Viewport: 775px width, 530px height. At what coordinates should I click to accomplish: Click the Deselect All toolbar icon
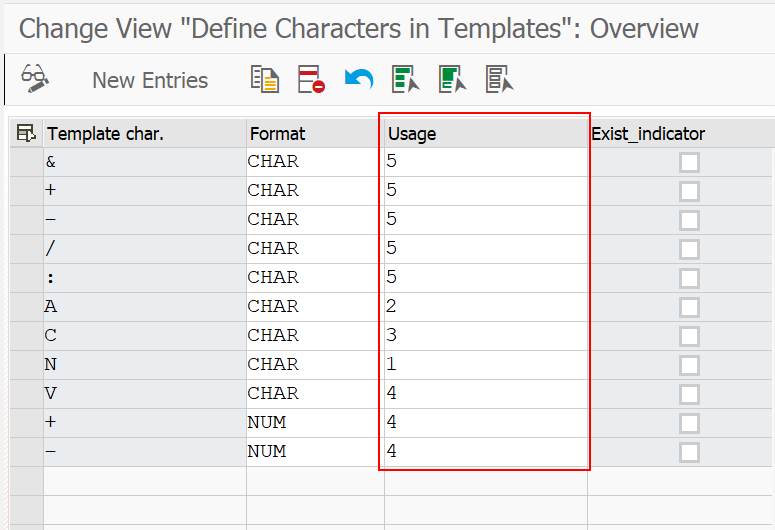click(499, 79)
